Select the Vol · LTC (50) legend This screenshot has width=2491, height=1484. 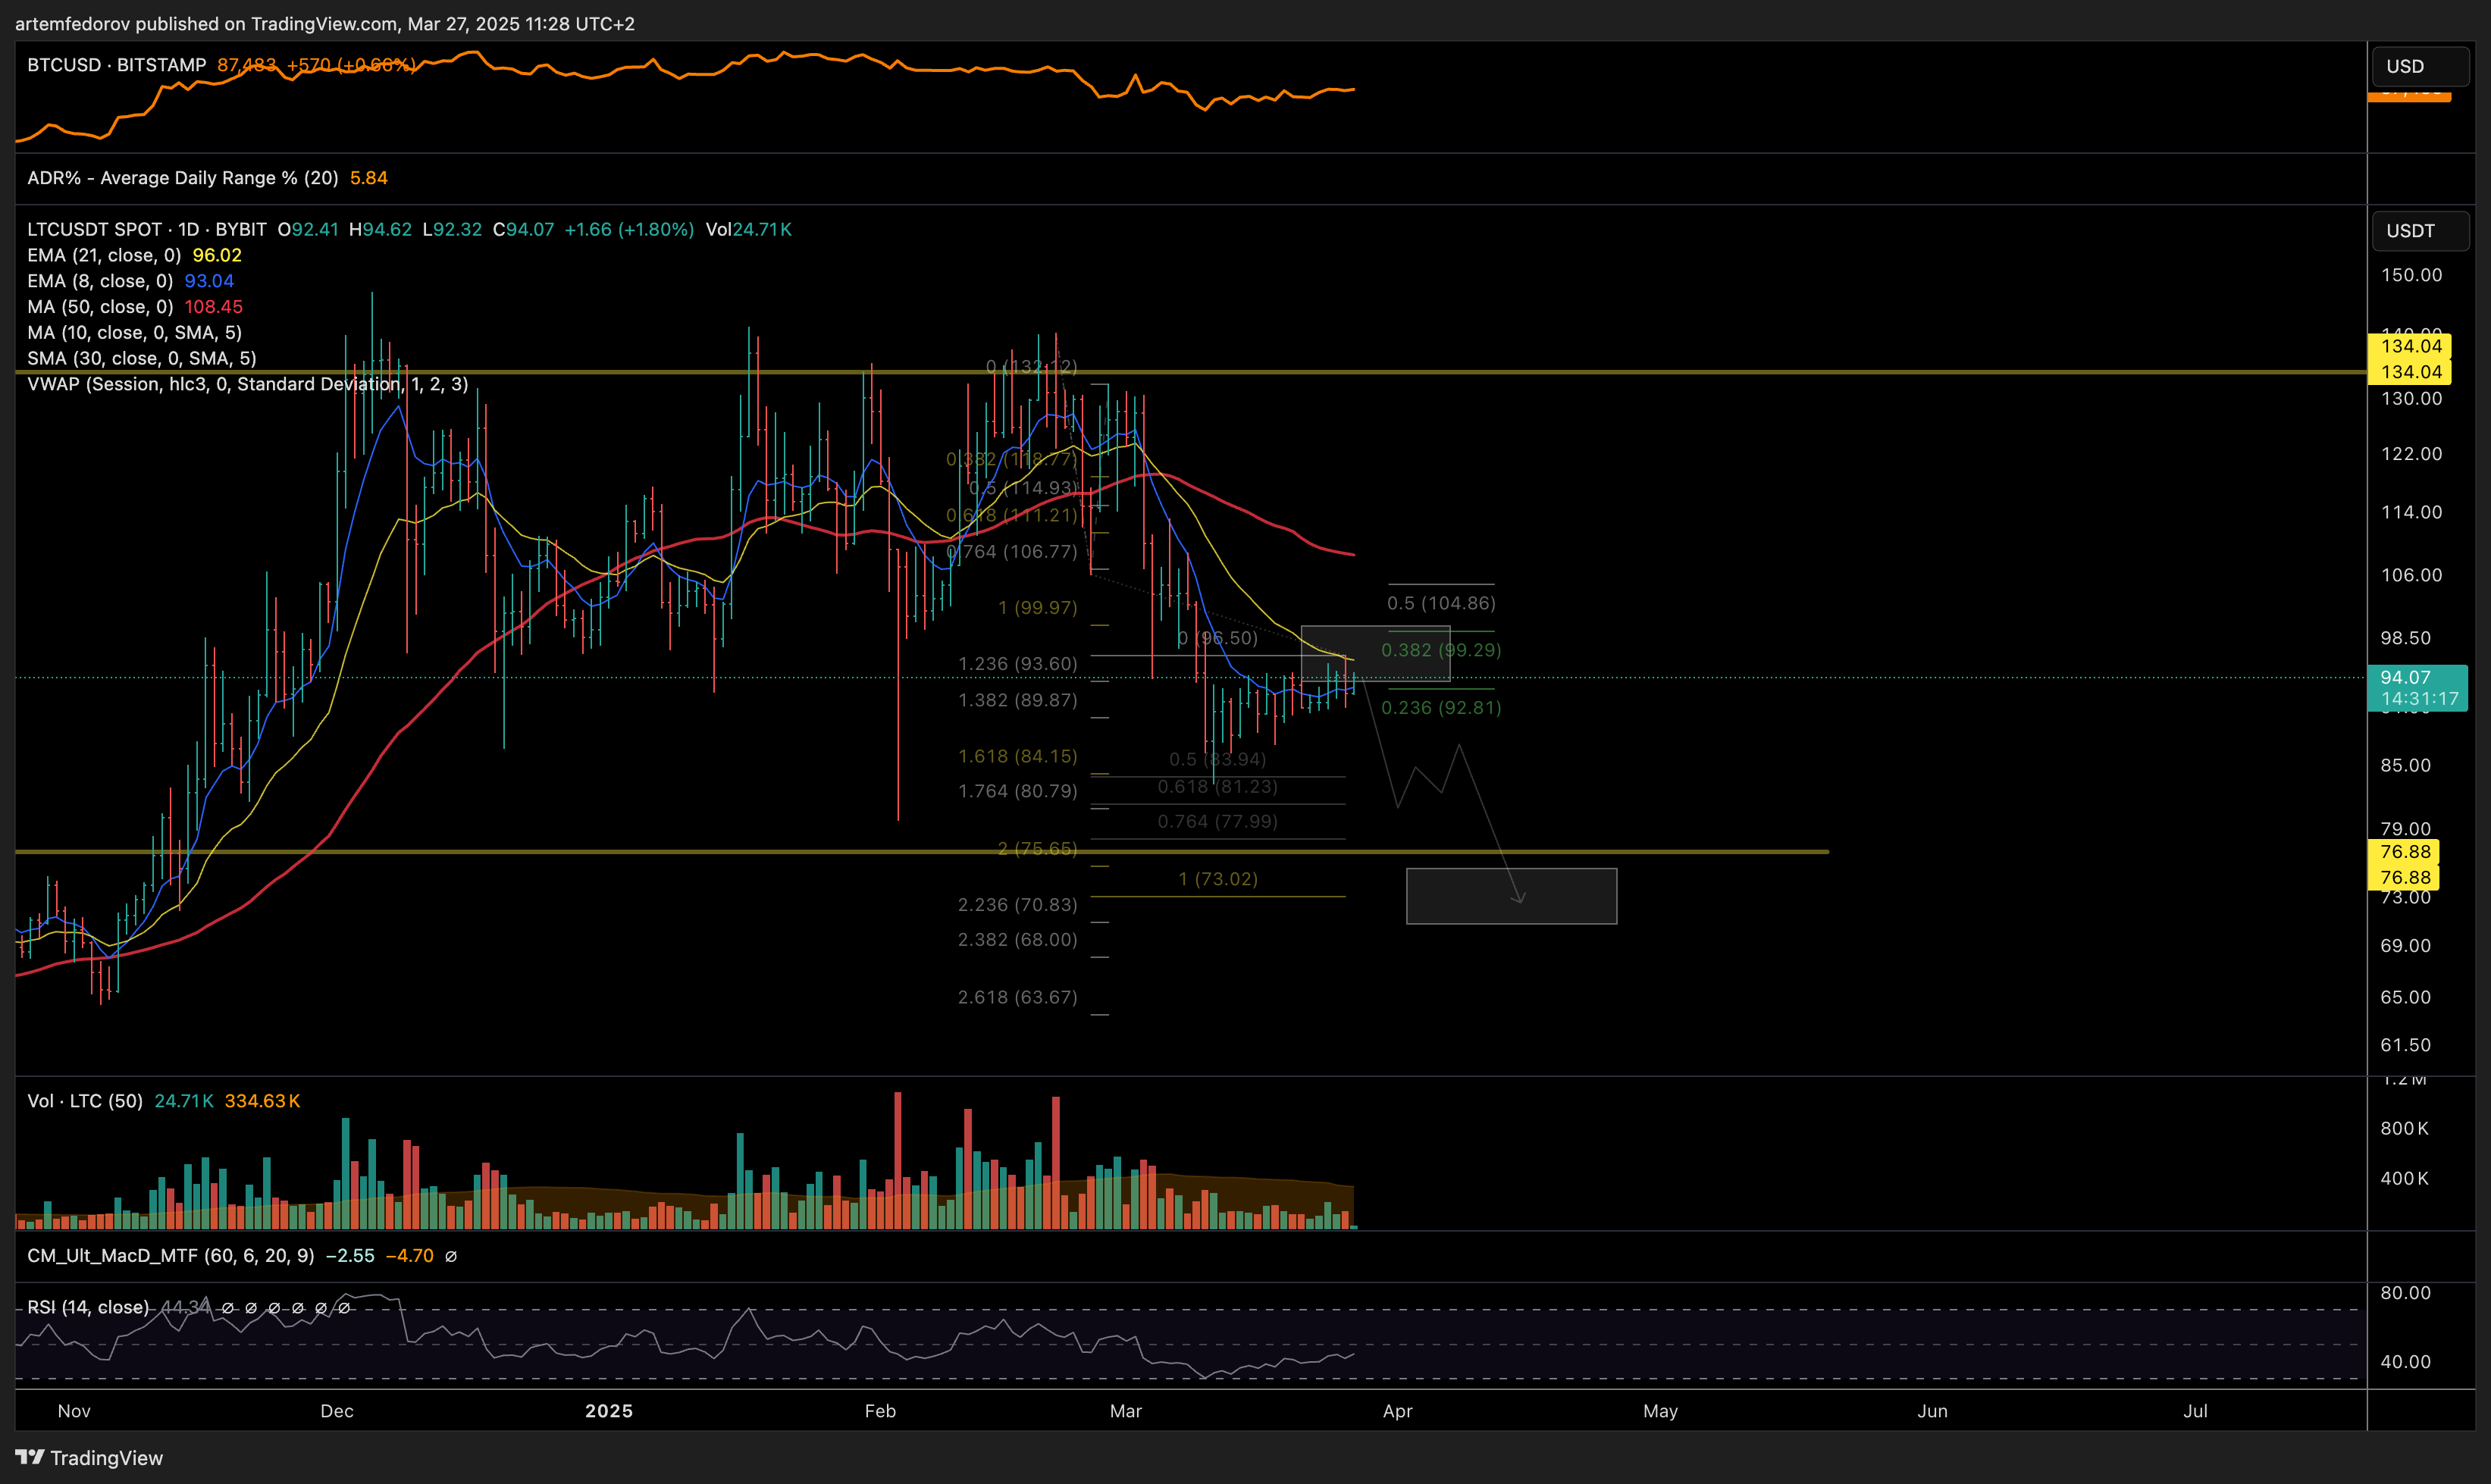tap(85, 1101)
